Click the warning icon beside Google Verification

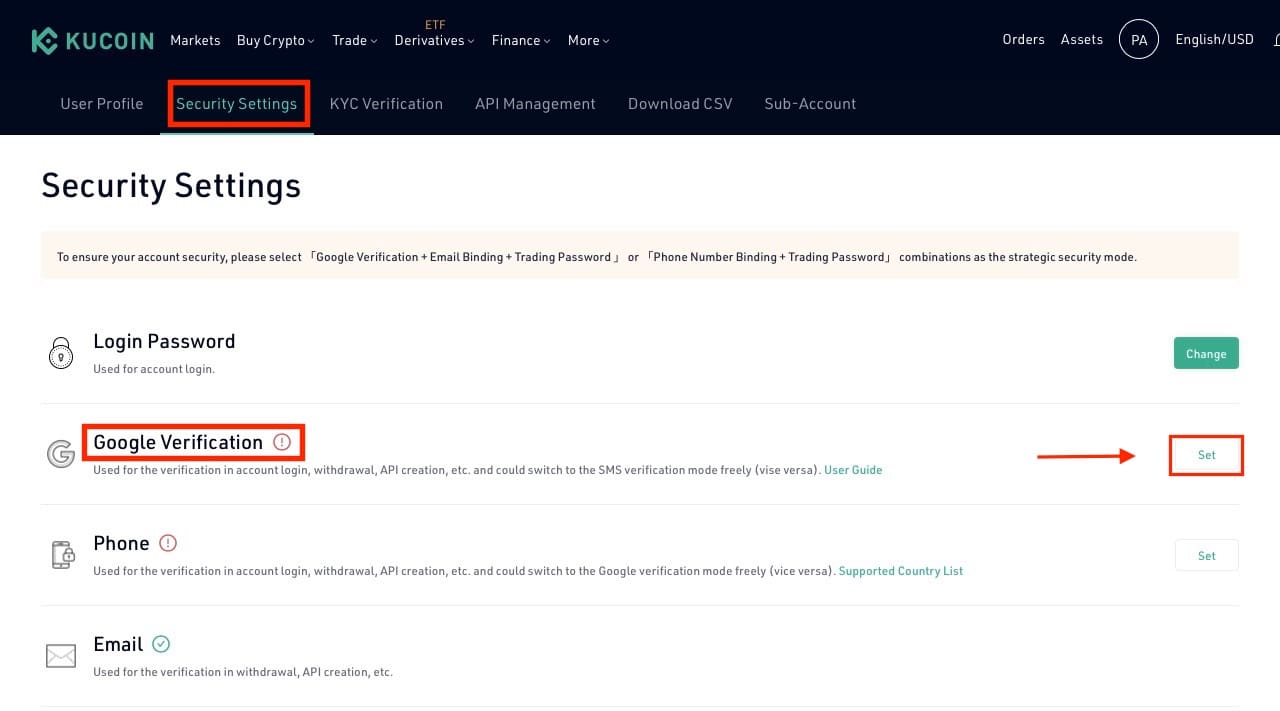tap(281, 441)
